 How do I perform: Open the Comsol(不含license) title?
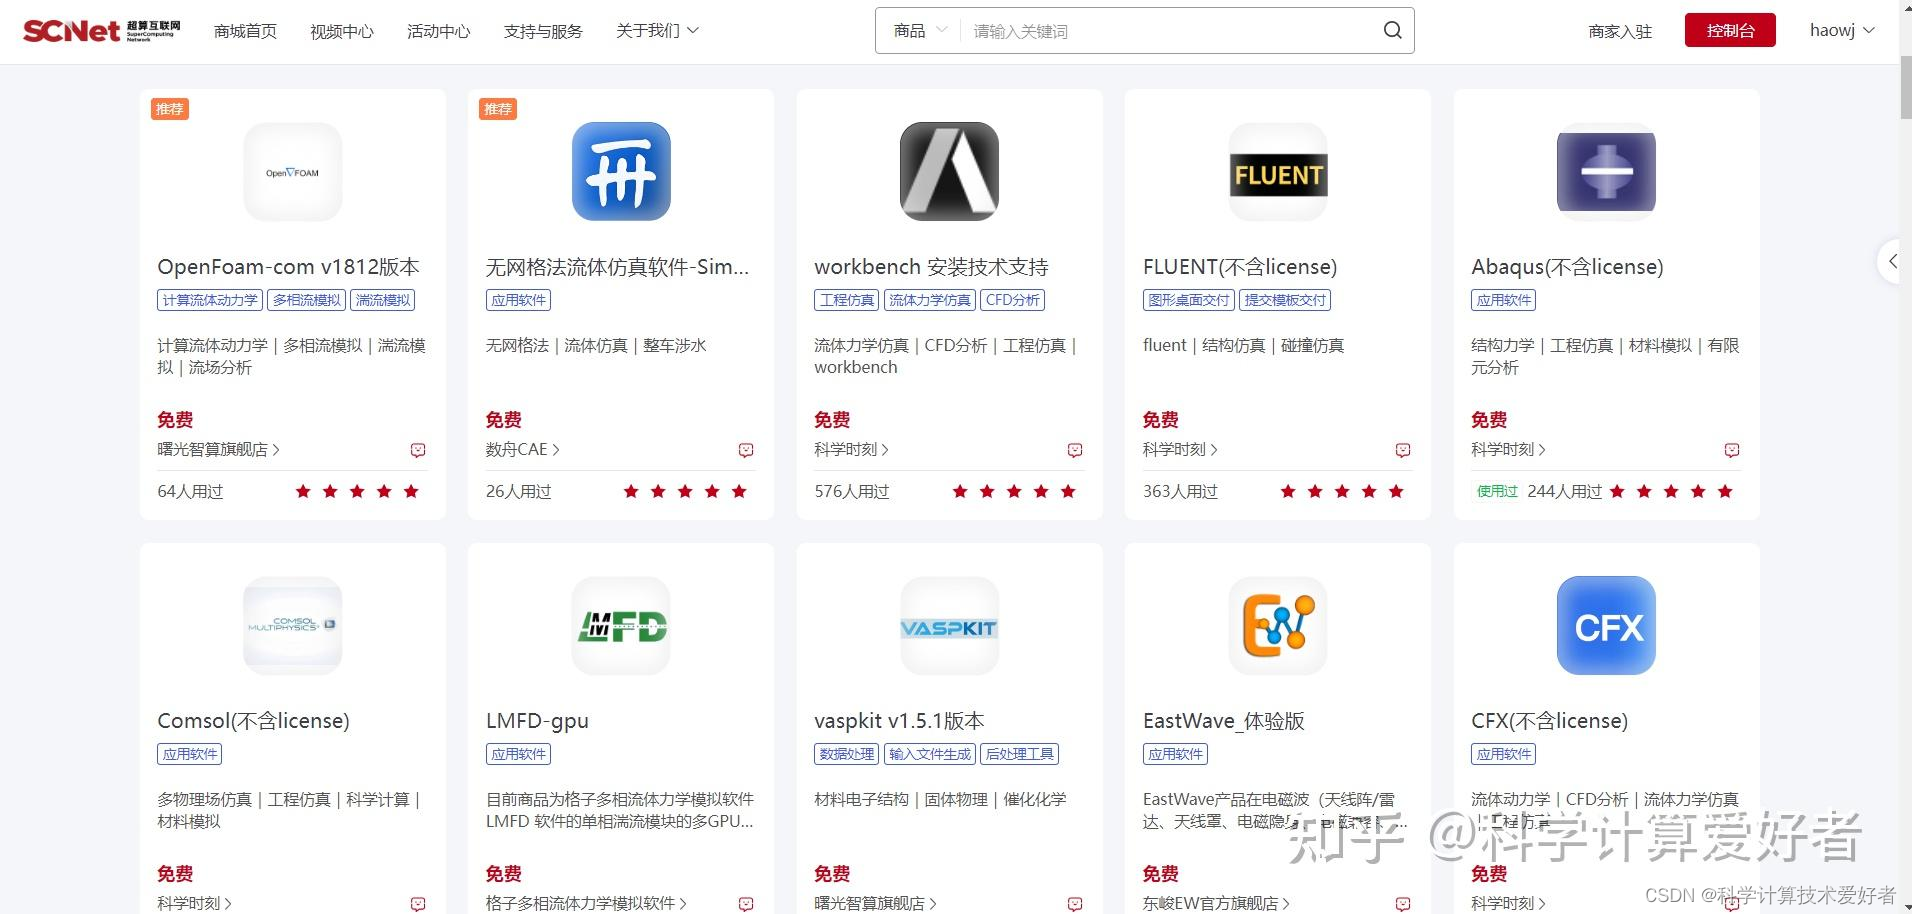(x=253, y=721)
